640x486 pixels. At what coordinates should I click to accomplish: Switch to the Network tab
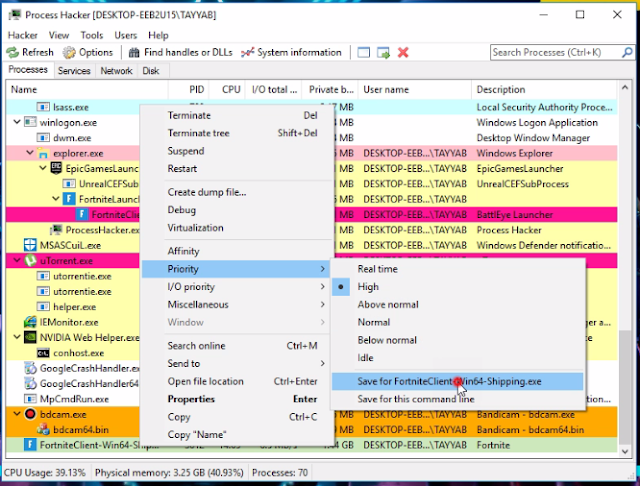(x=116, y=71)
